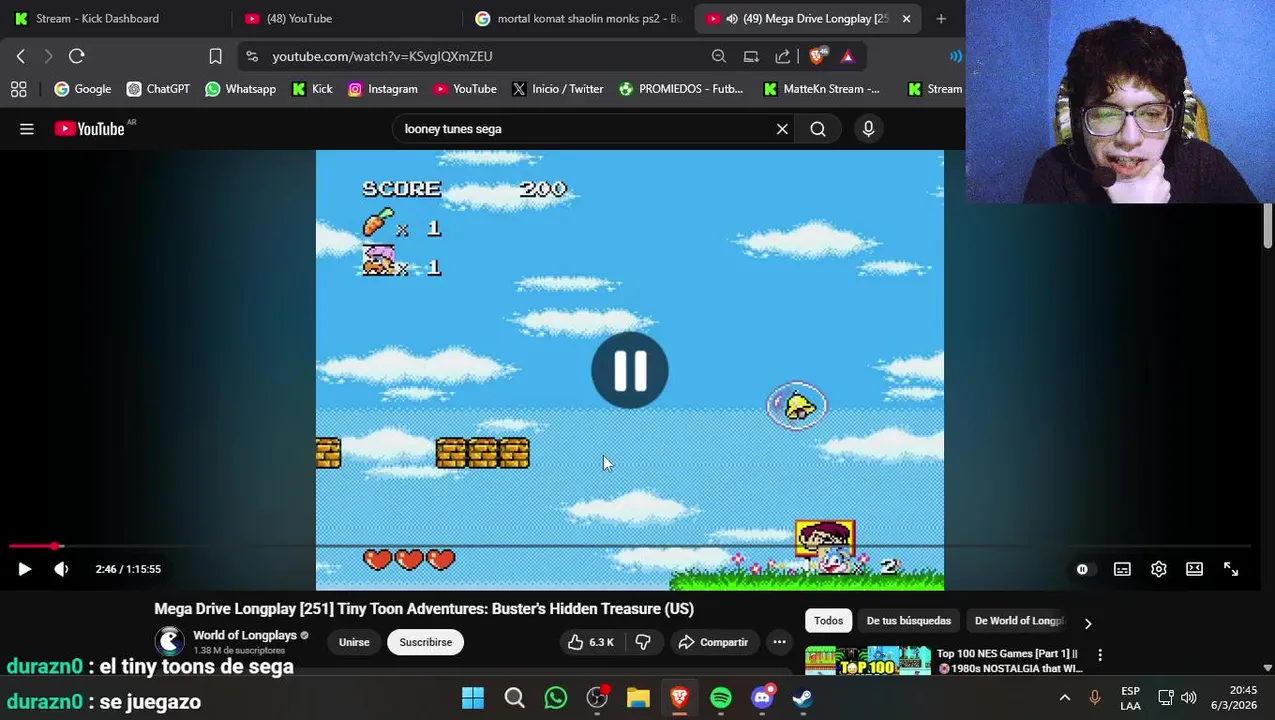This screenshot has height=720, width=1275.
Task: Open the video settings gear
Action: [x=1158, y=569]
